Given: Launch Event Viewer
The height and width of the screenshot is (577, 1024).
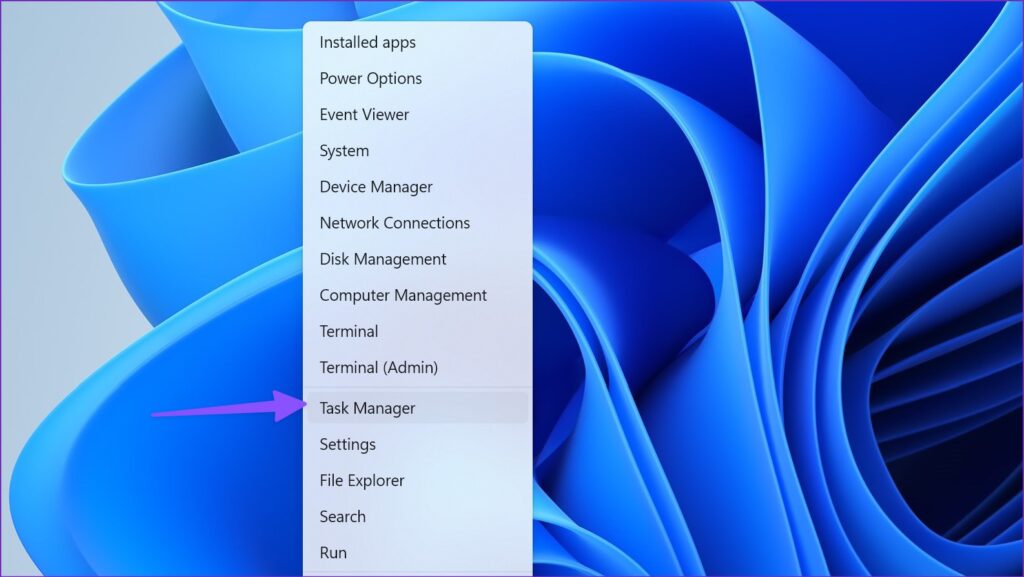Looking at the screenshot, I should (363, 114).
